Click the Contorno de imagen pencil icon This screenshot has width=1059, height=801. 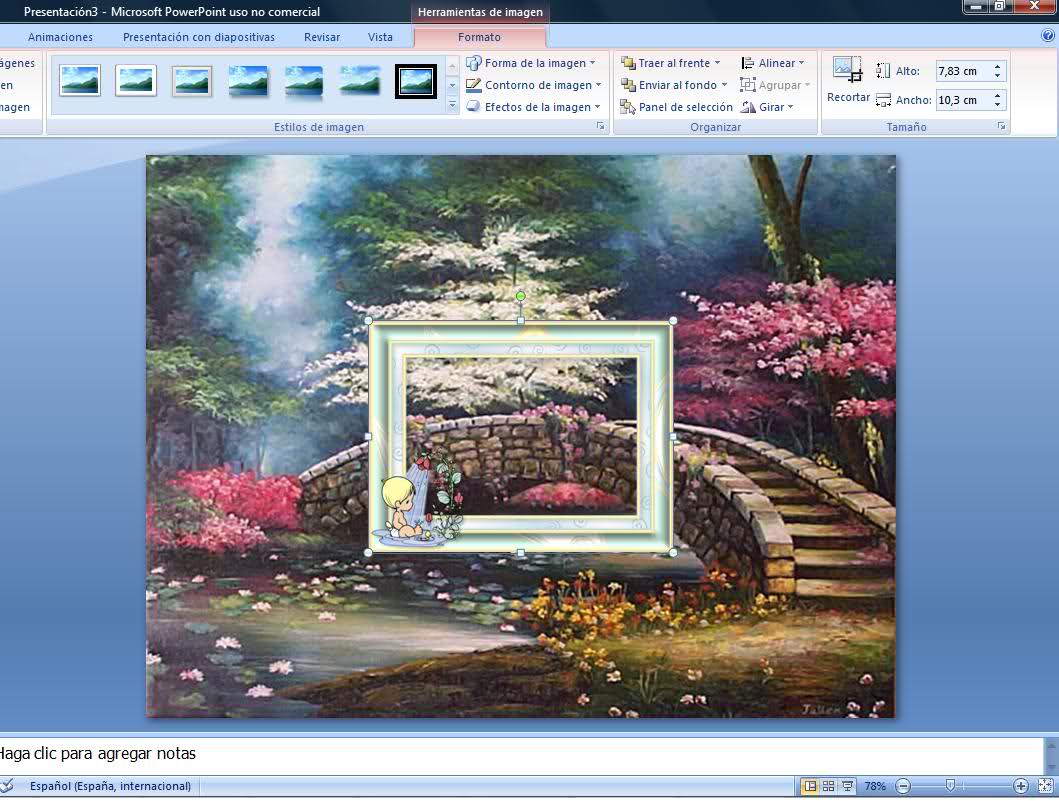pos(474,85)
